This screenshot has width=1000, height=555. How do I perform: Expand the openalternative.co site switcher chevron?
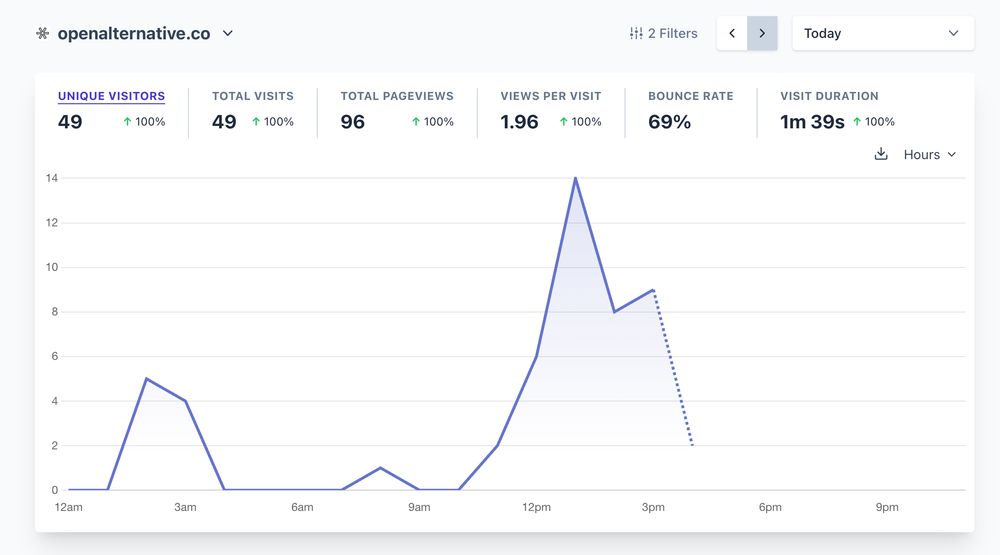click(x=228, y=33)
